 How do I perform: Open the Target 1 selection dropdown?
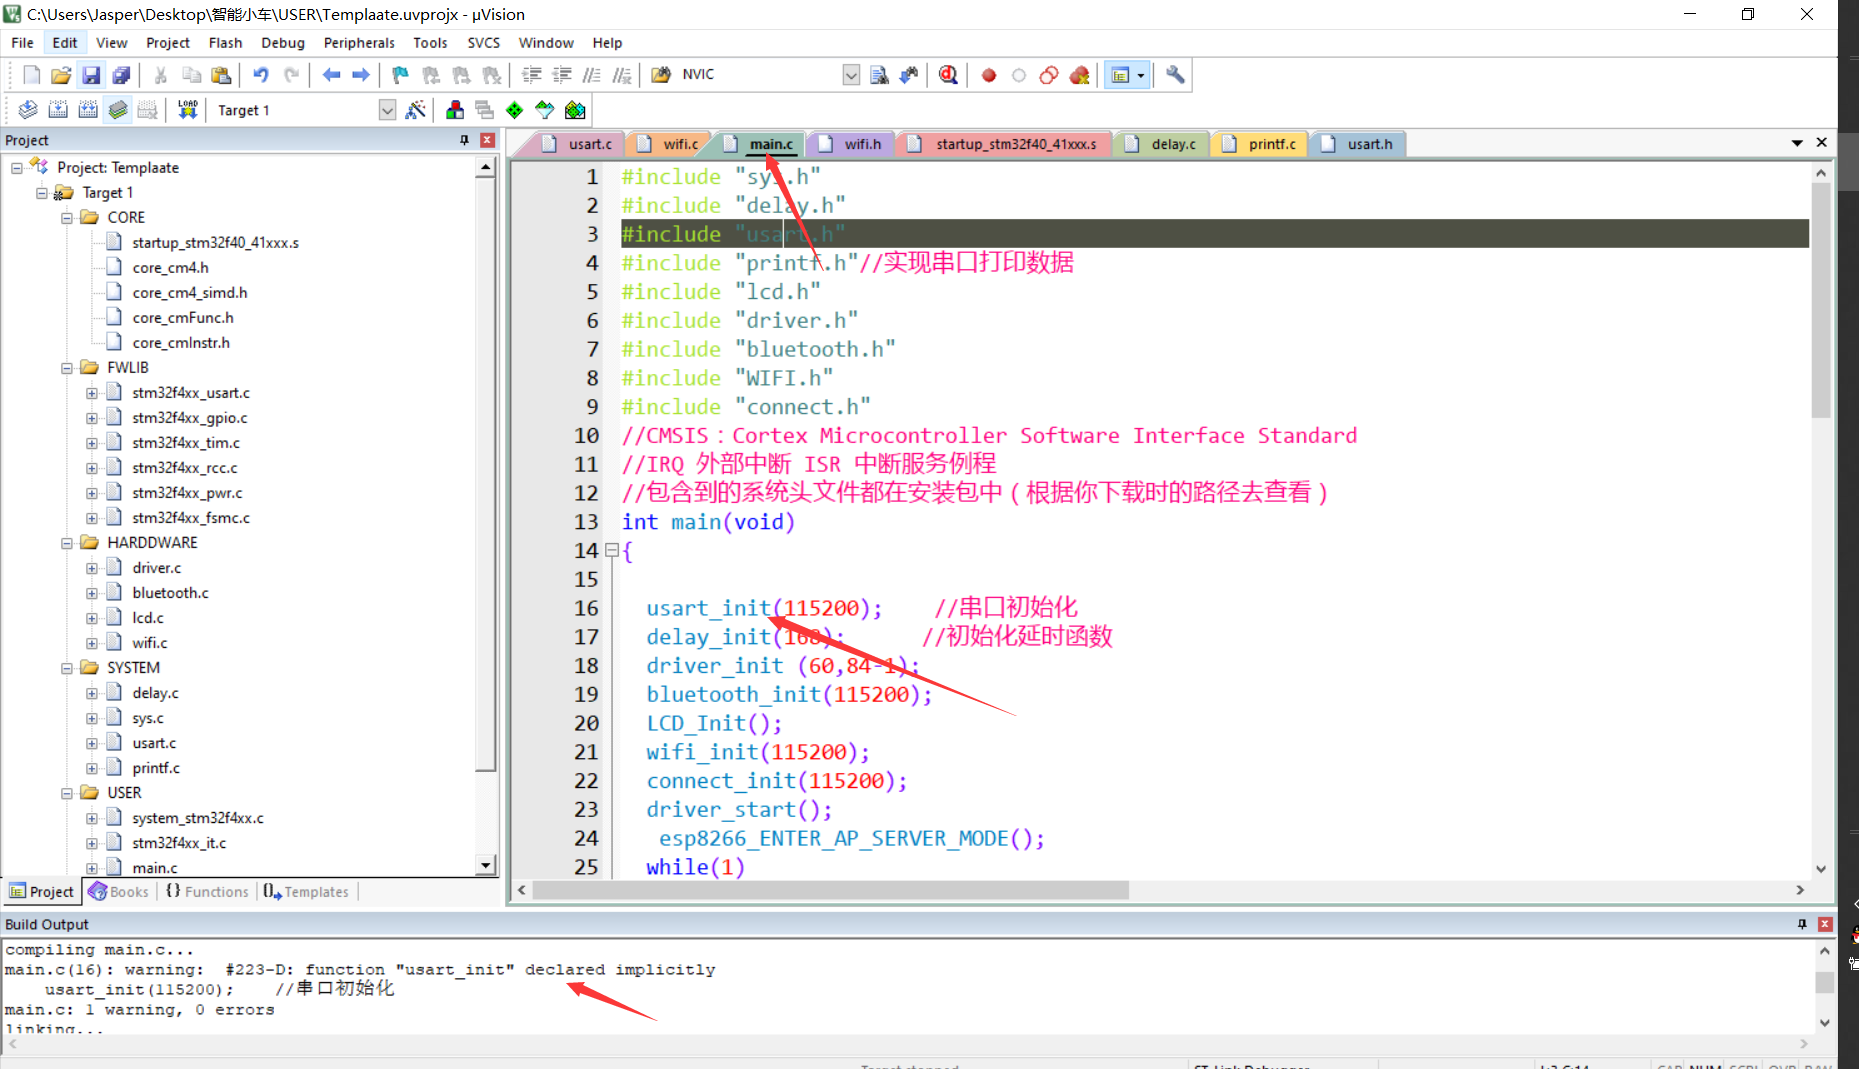pos(387,110)
